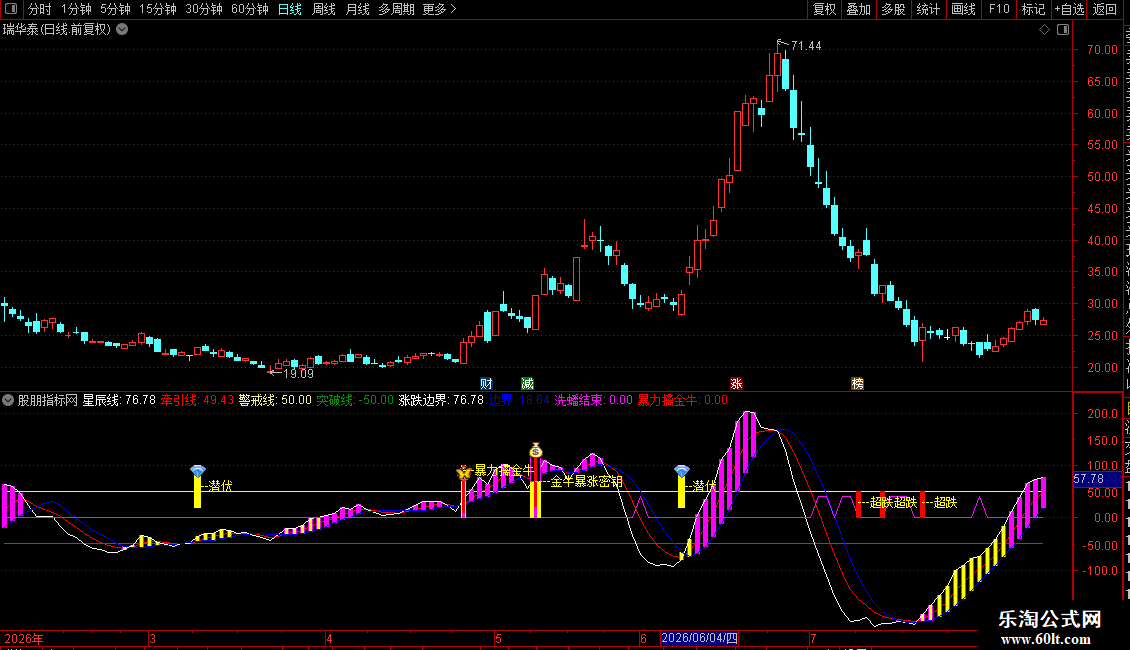Image resolution: width=1130 pixels, height=650 pixels.
Task: Select the 30分钟 period
Action: point(204,9)
